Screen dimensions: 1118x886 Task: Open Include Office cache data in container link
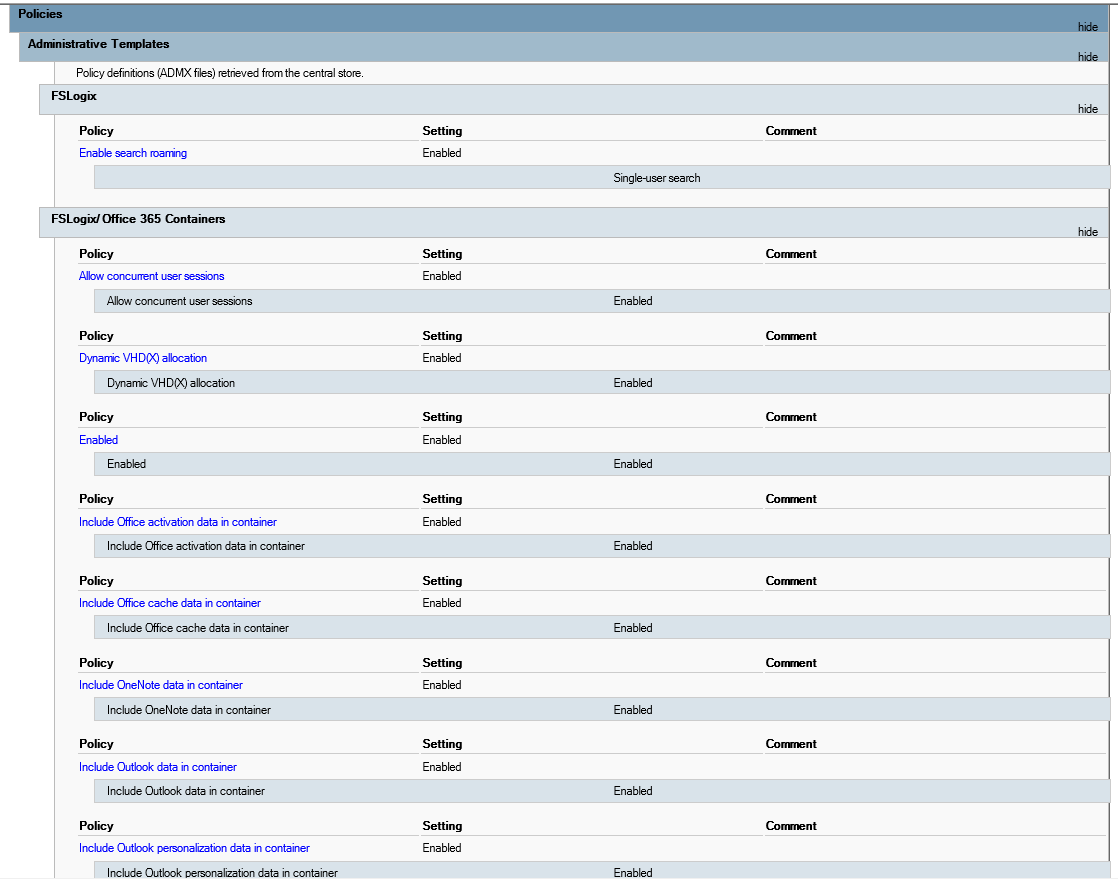(170, 604)
